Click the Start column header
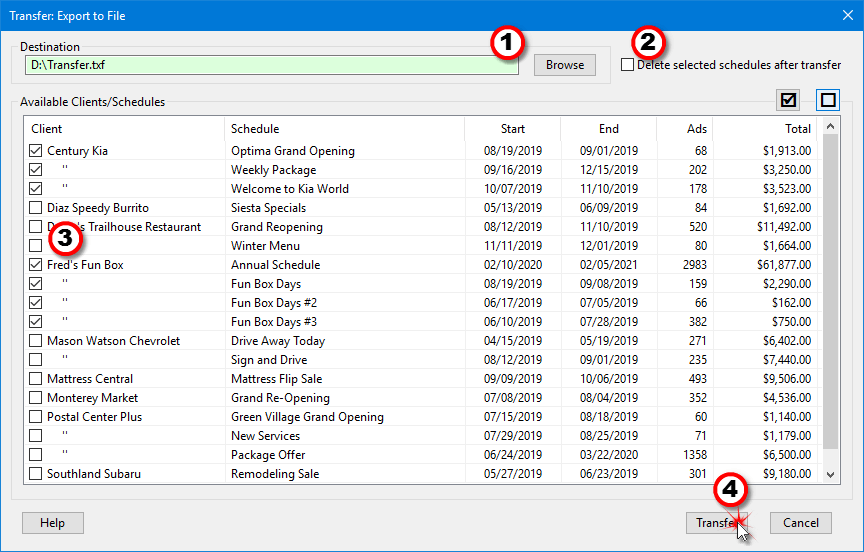 [512, 129]
